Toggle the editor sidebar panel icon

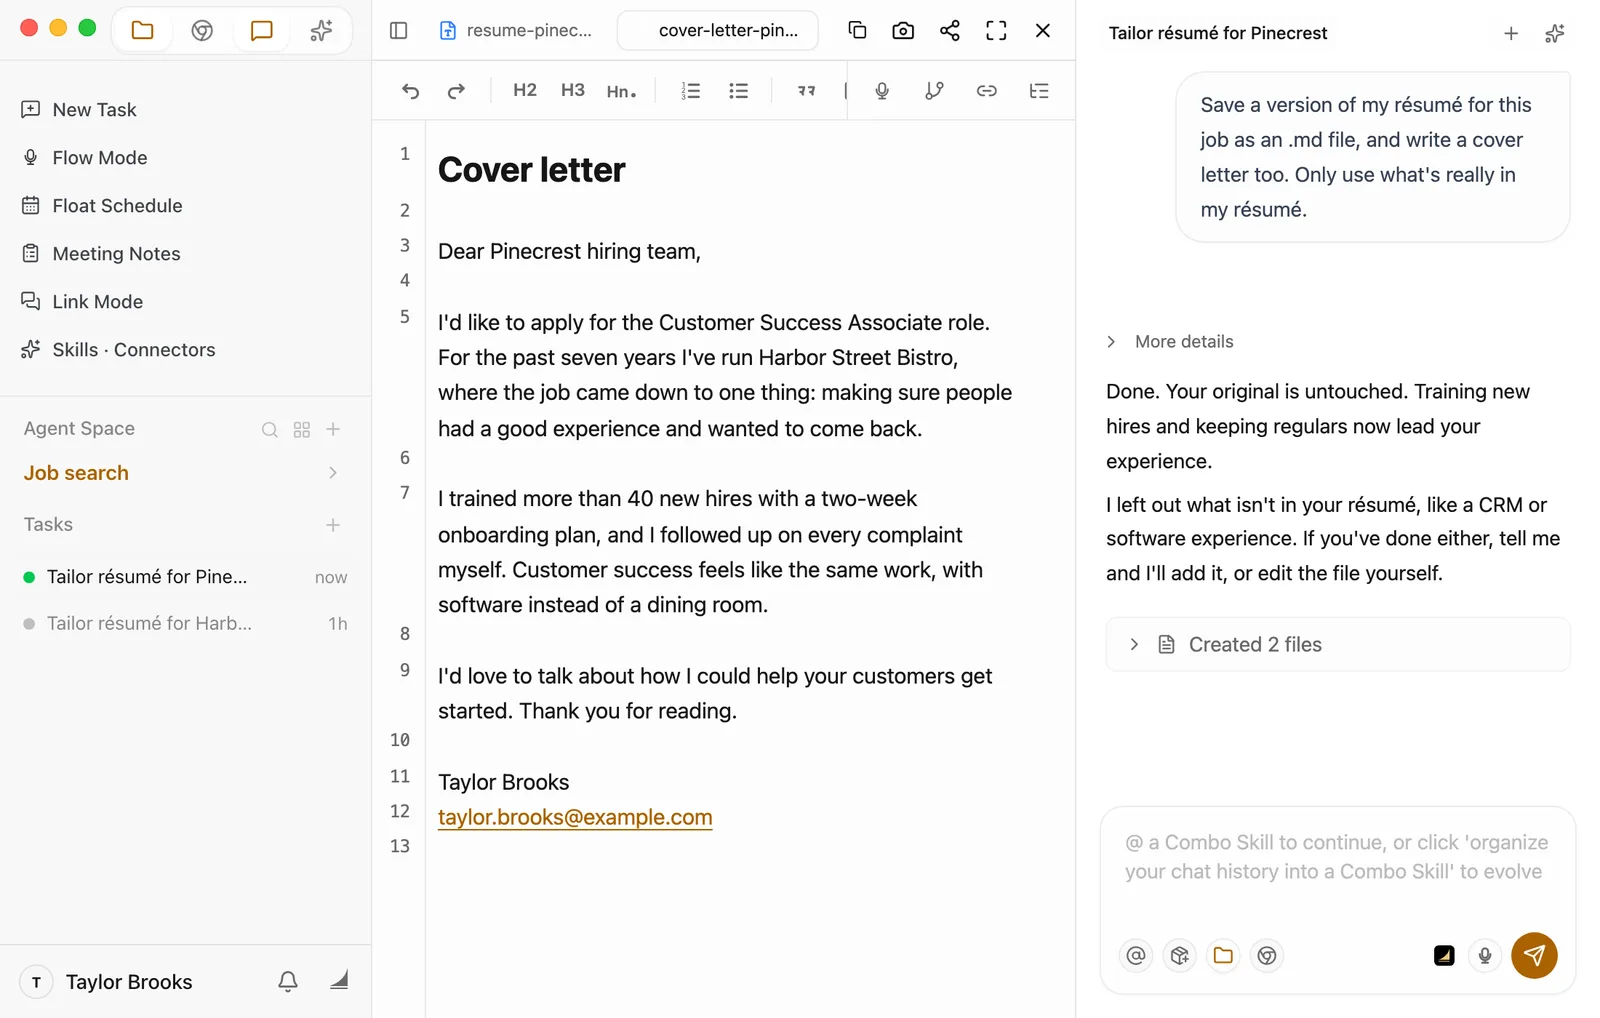point(398,30)
